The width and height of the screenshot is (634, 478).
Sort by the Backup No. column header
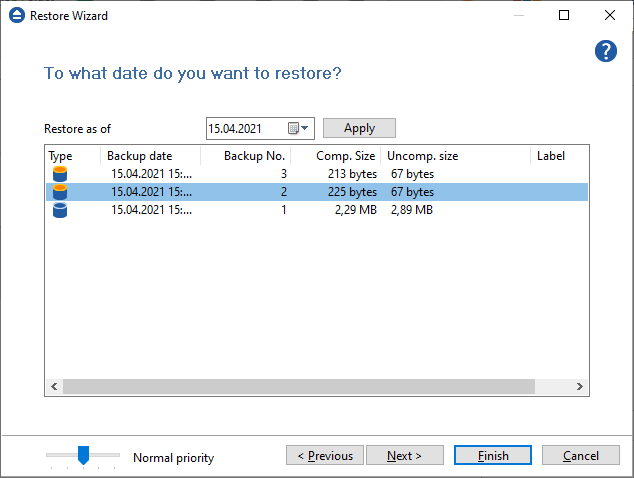point(245,156)
